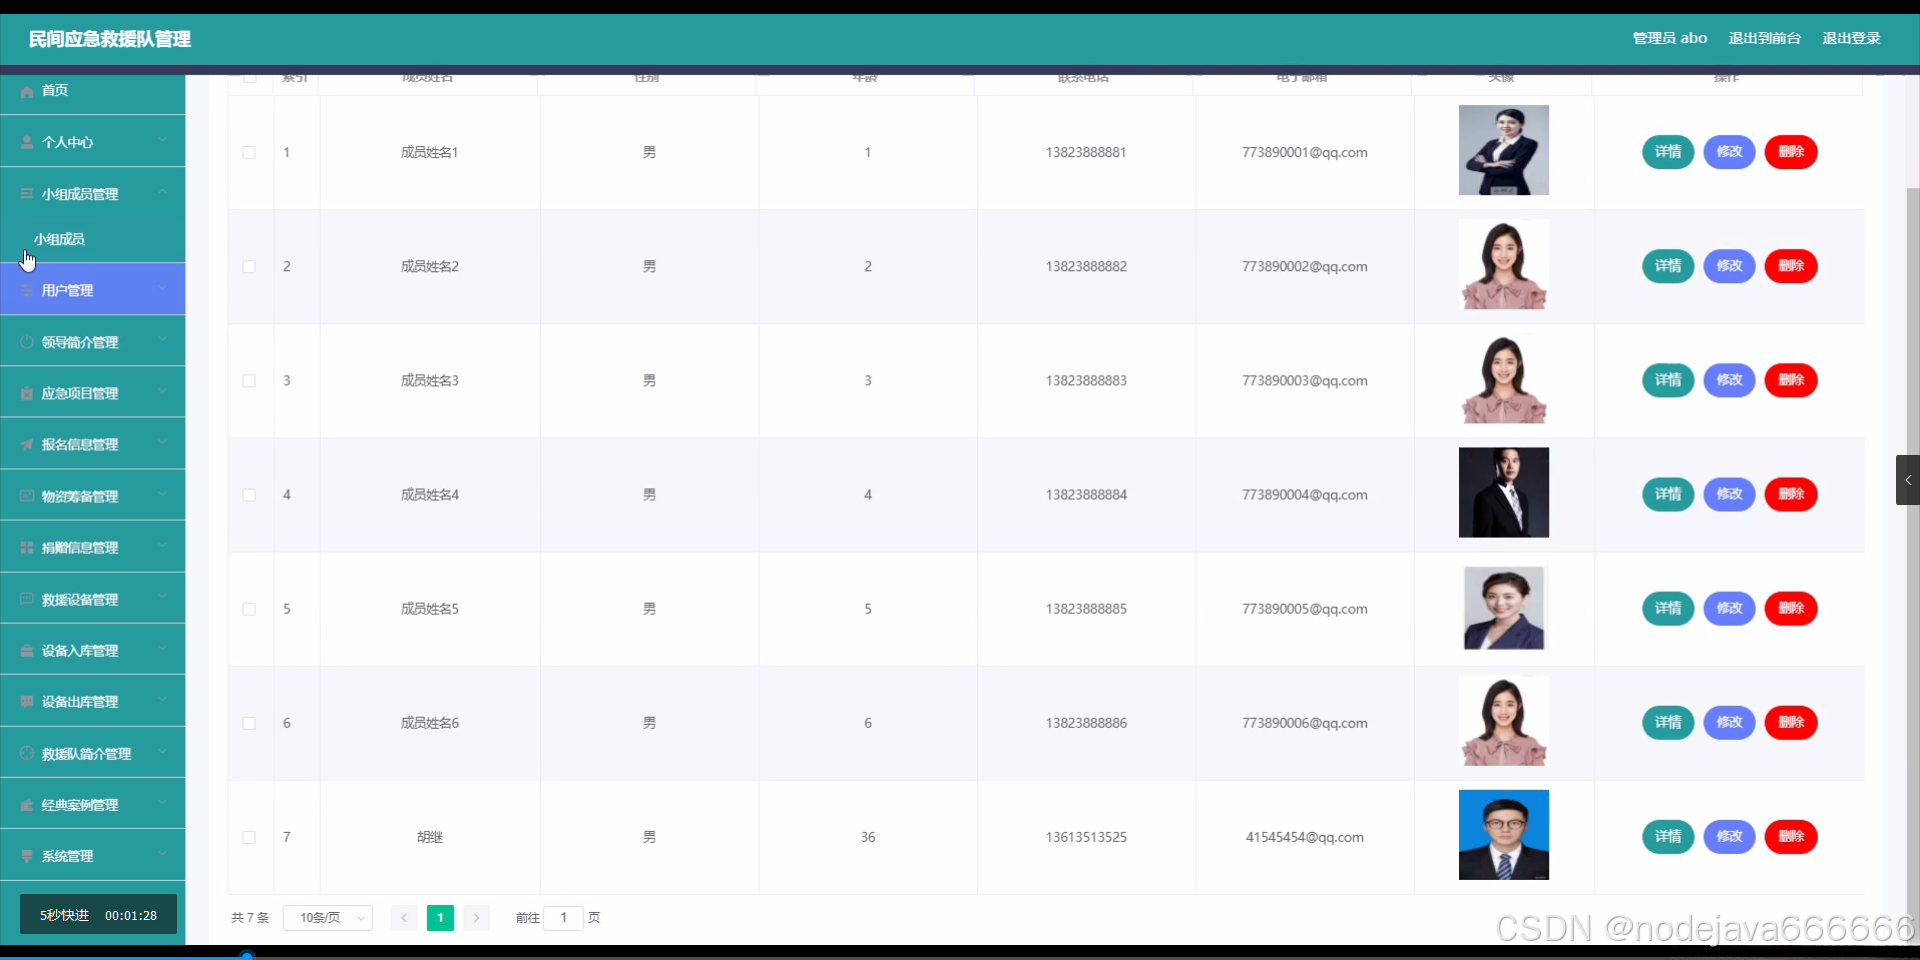
Task: Expand 领导简介管理 with its chevron
Action: coord(163,340)
